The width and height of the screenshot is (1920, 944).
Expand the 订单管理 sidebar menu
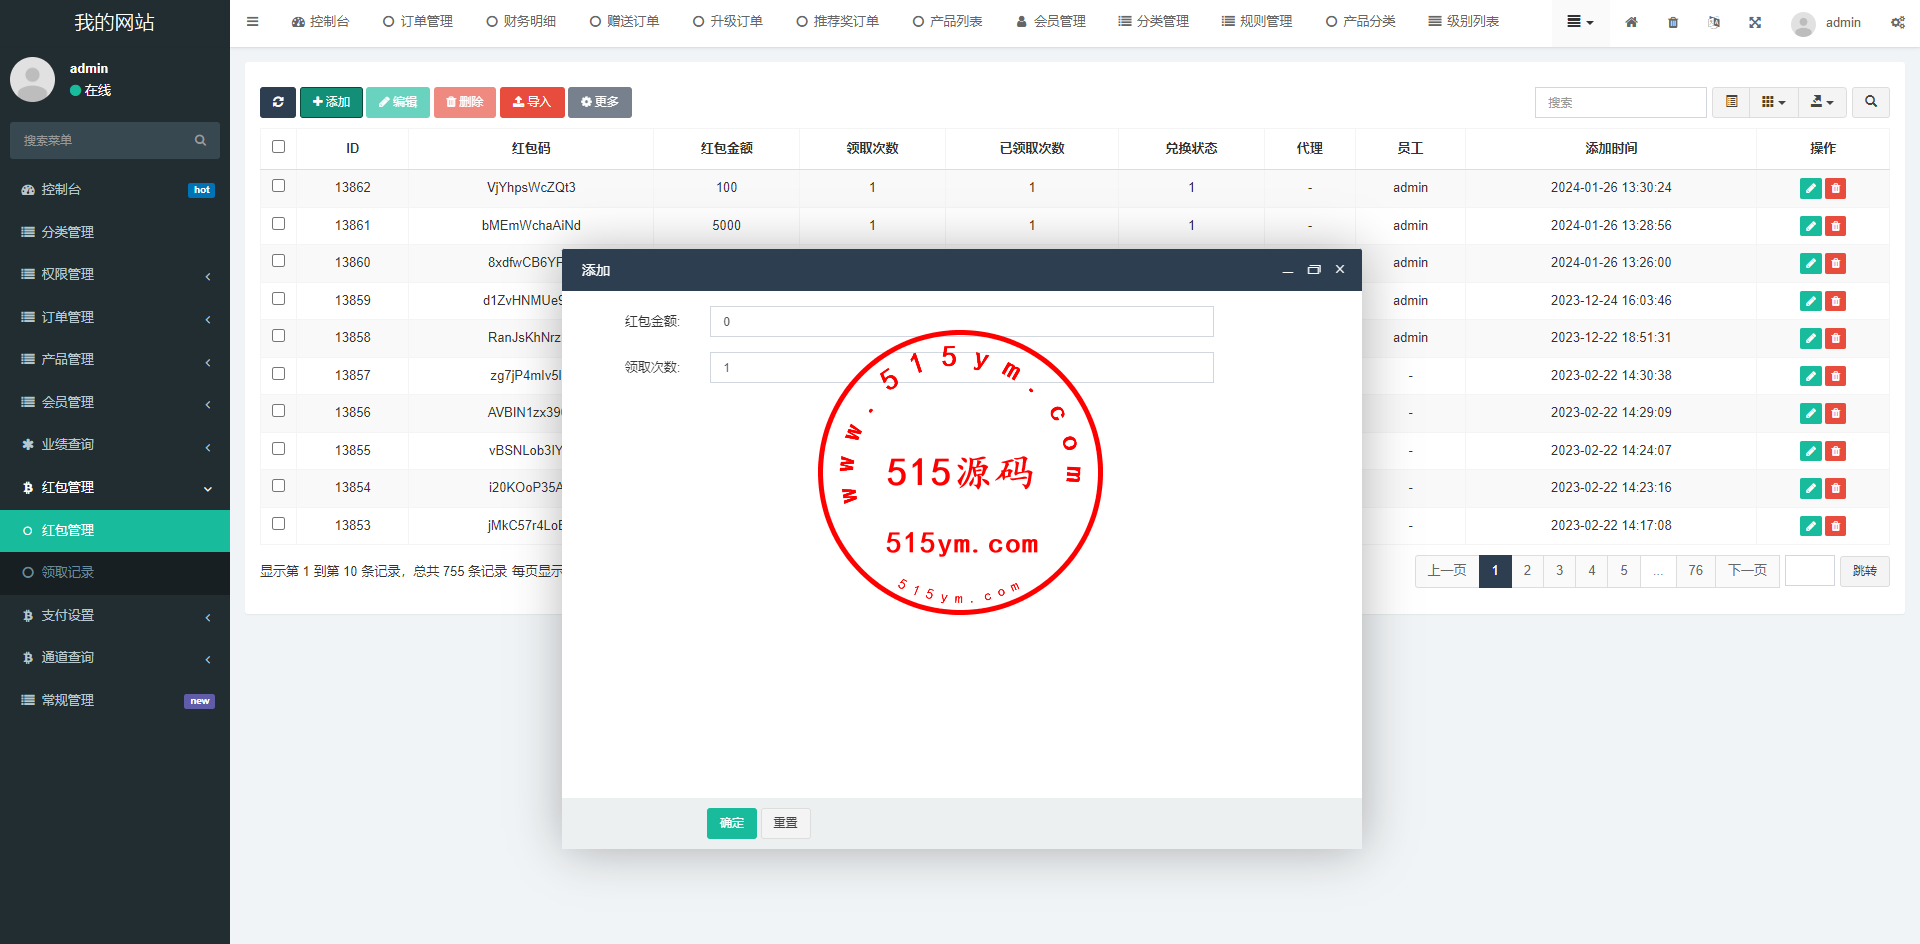[115, 317]
